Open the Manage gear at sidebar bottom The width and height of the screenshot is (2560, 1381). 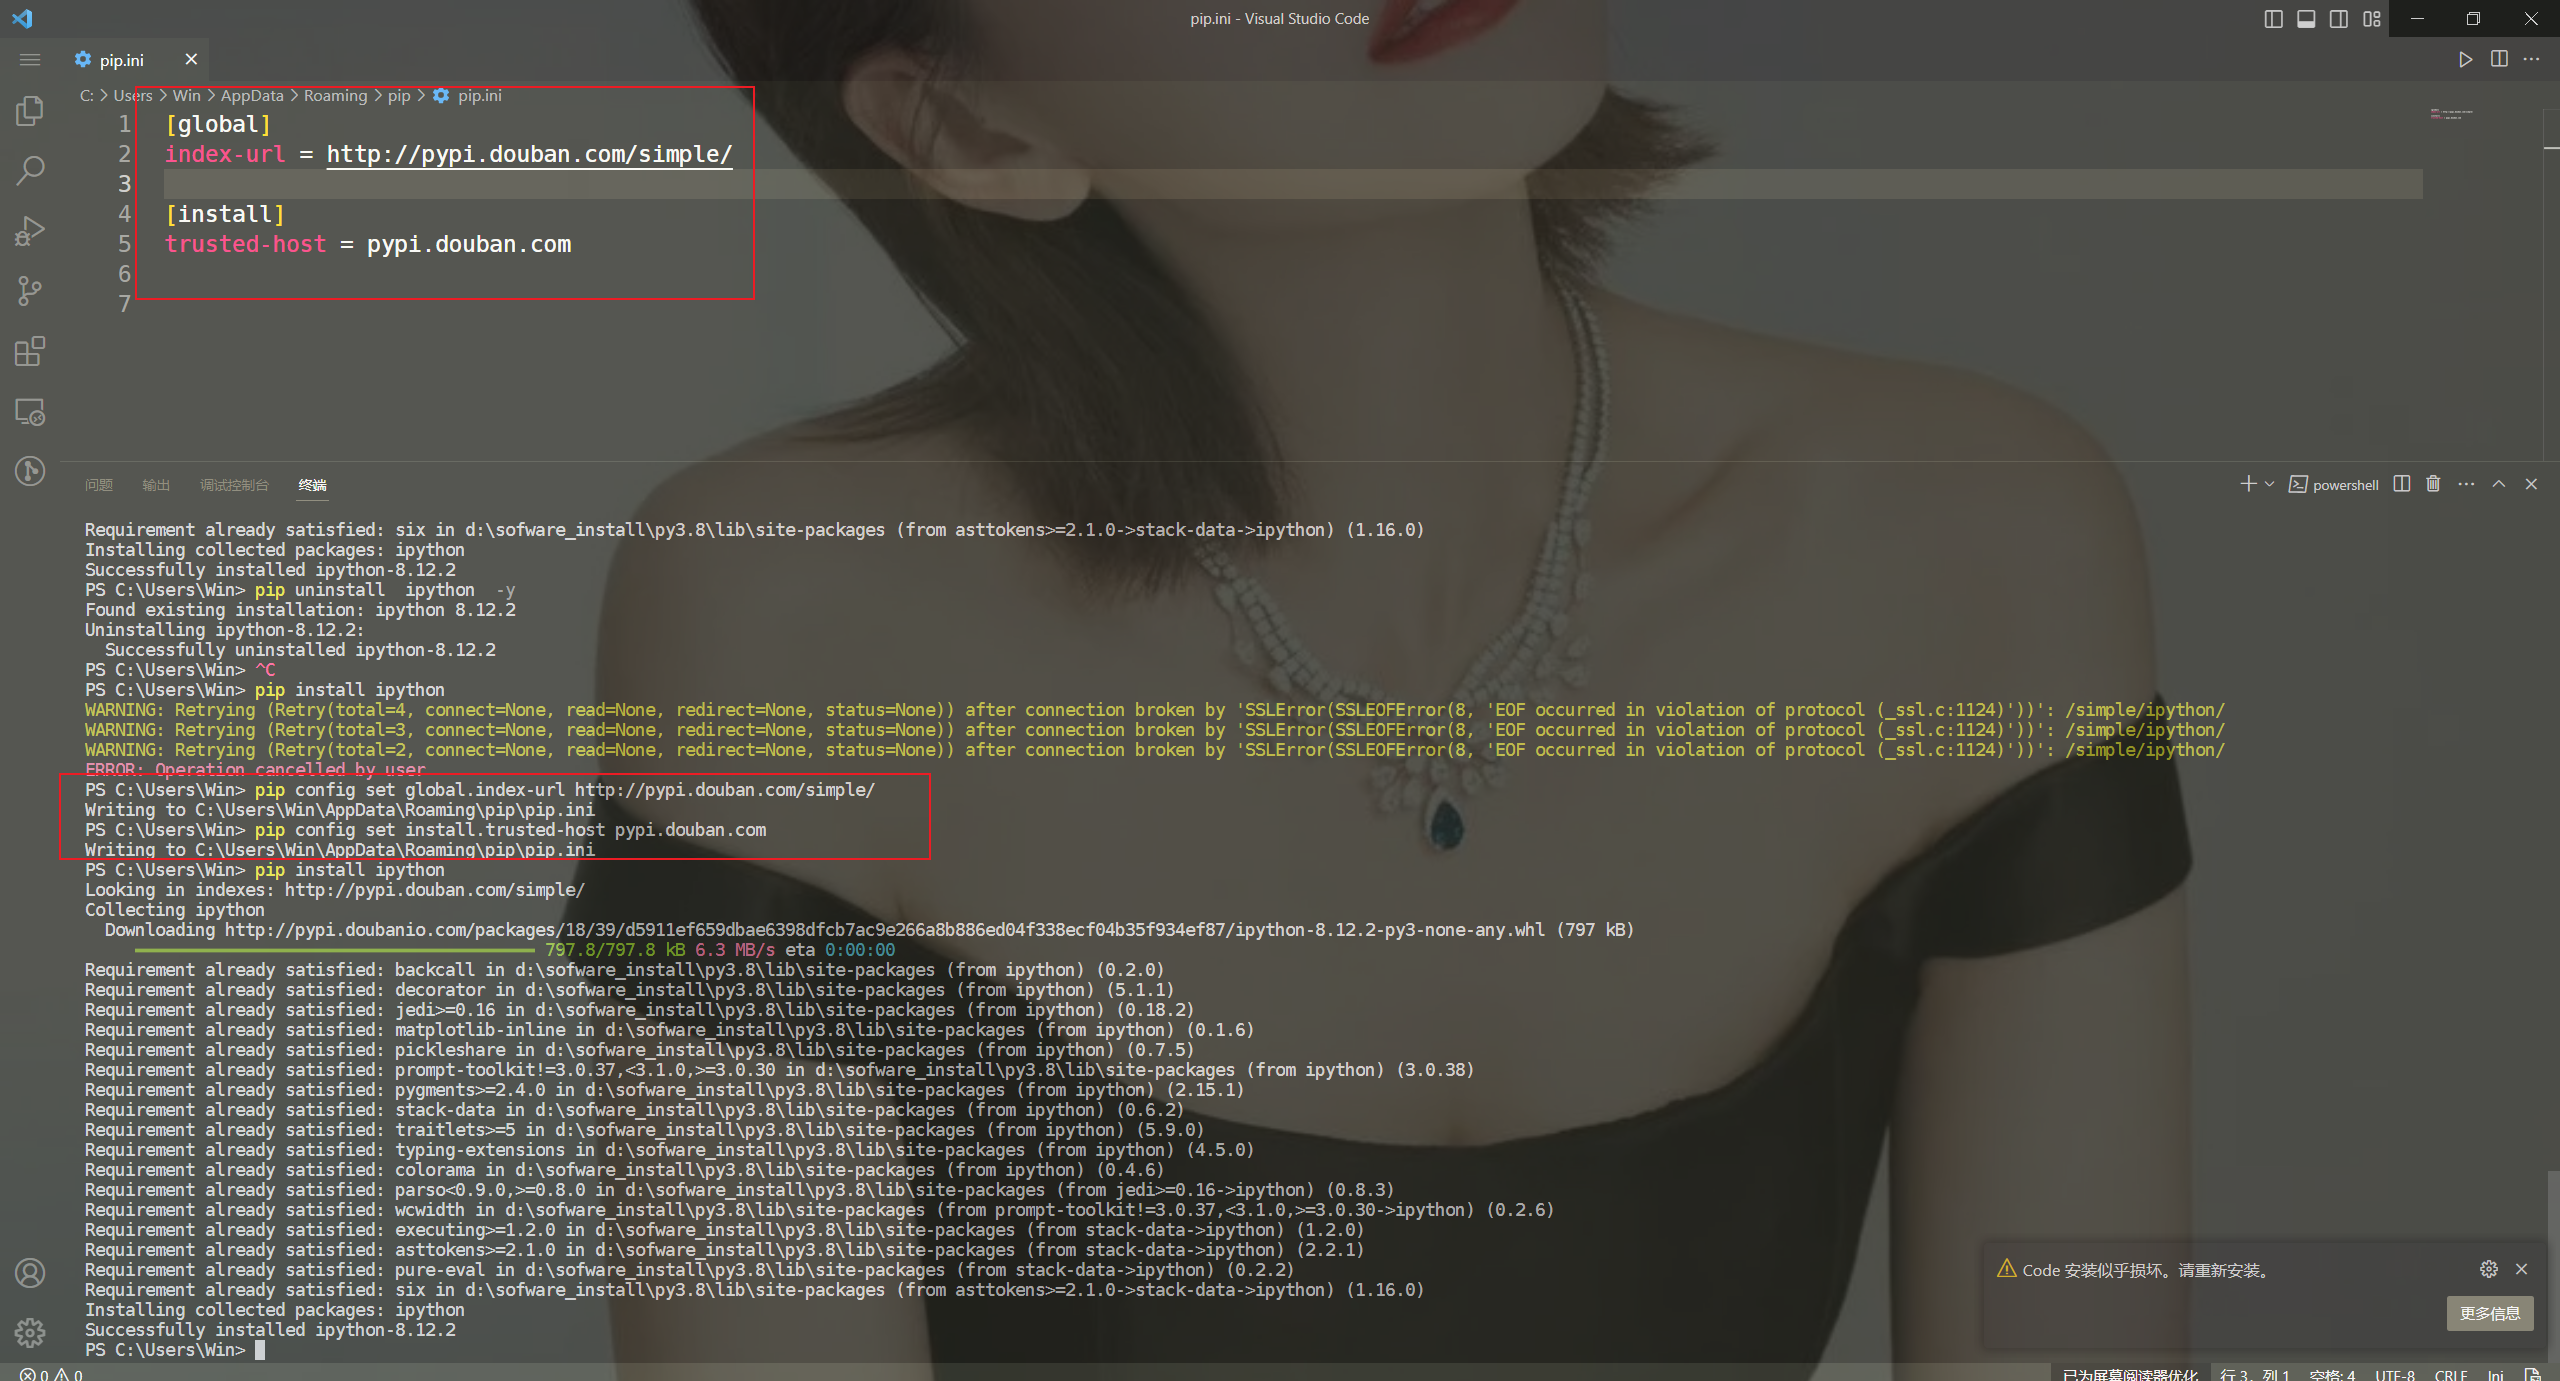tap(30, 1332)
